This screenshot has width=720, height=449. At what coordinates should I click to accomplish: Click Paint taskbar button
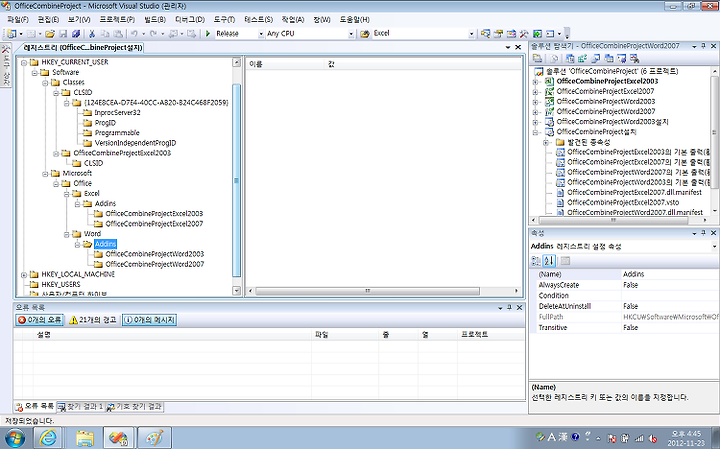point(154,438)
